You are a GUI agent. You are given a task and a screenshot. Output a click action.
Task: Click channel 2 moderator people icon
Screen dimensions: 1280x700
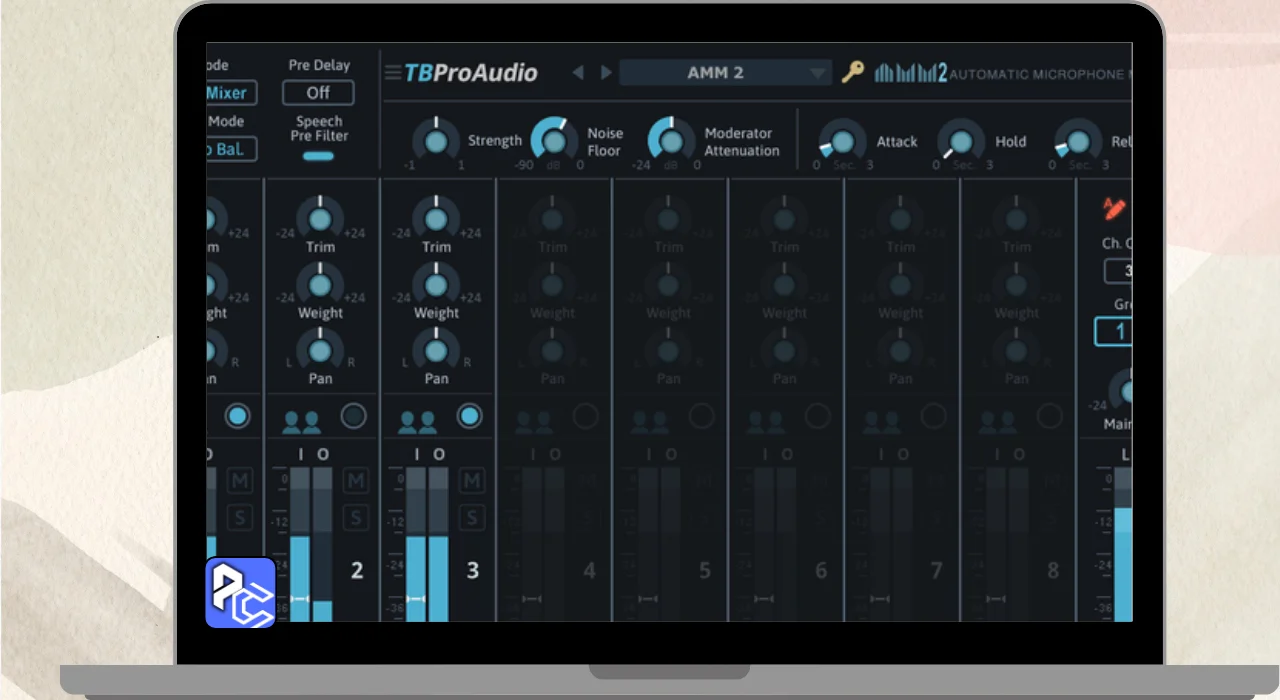tap(301, 422)
